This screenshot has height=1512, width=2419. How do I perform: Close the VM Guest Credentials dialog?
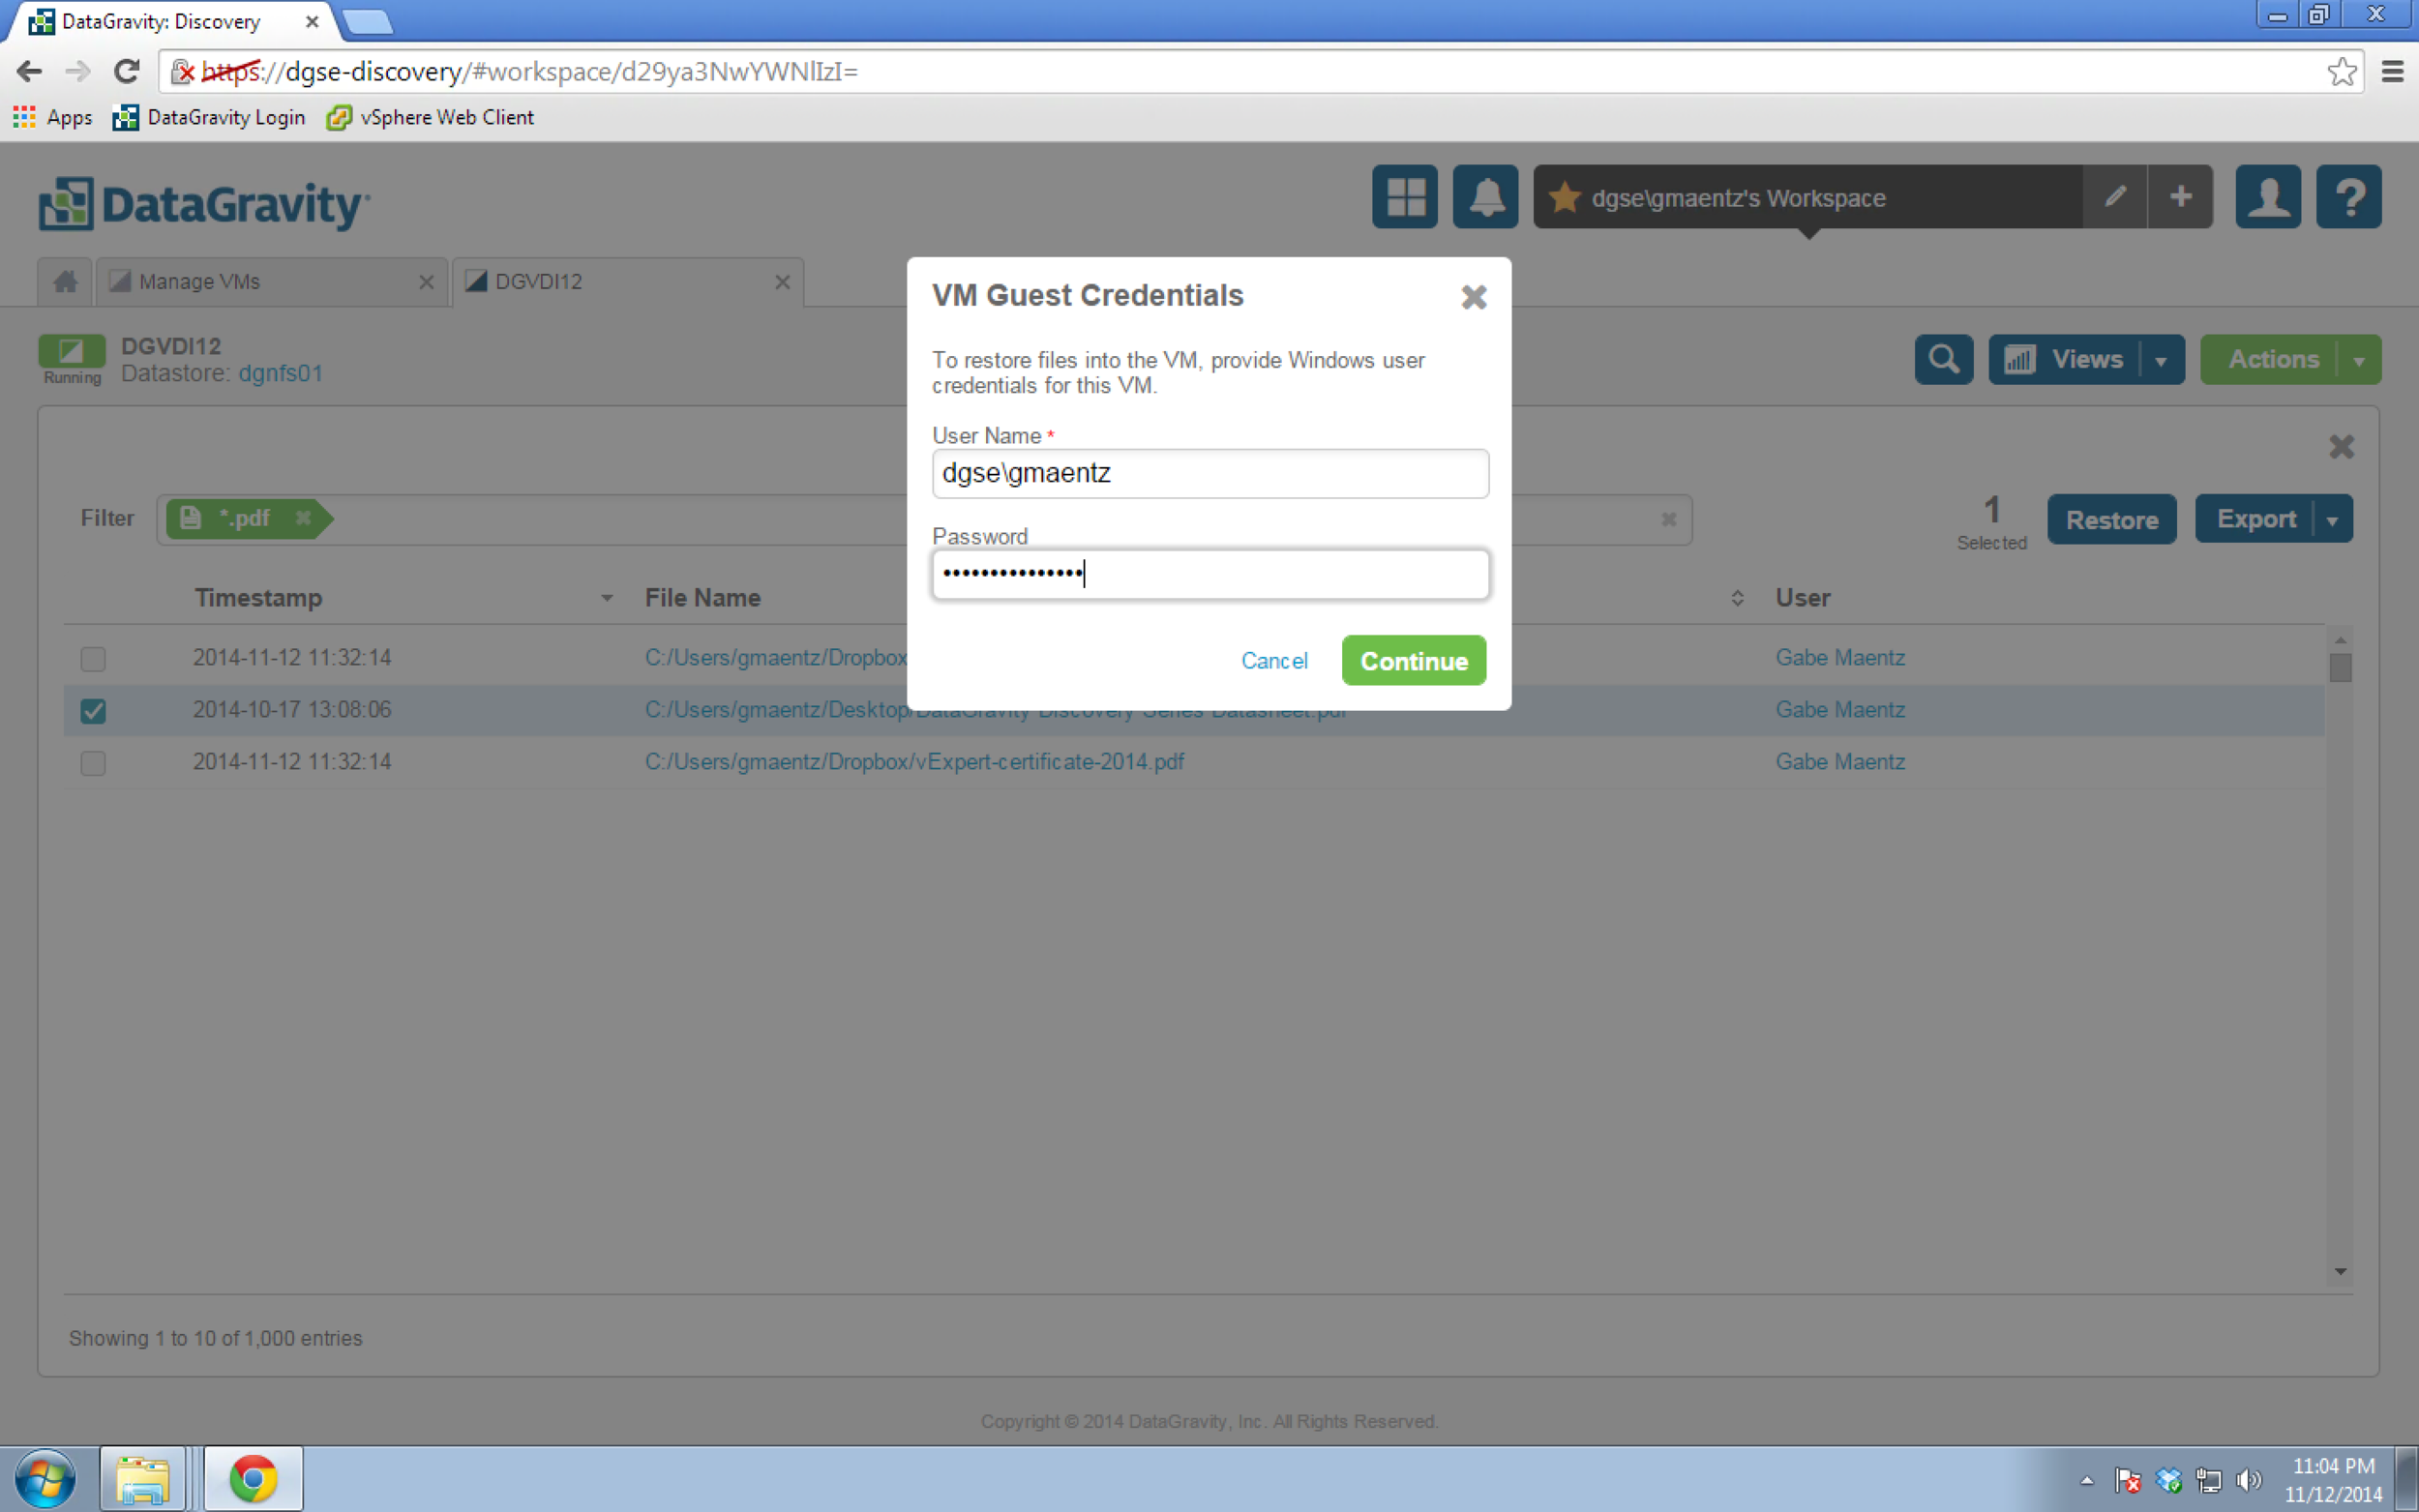(x=1473, y=297)
